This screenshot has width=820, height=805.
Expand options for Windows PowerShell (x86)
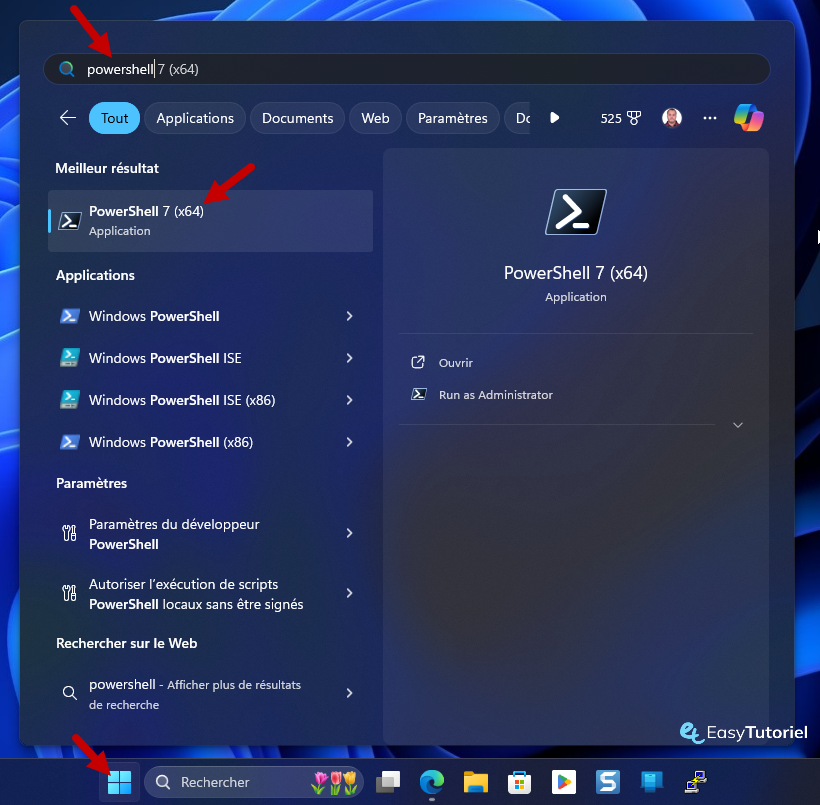(349, 442)
